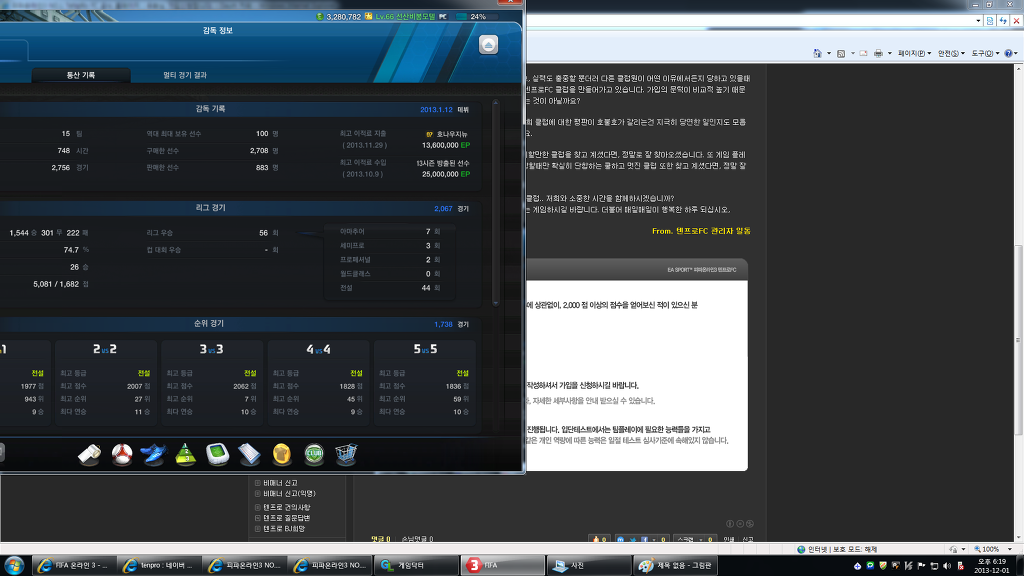1024x576 pixels.
Task: Switch to the 'tenpro : 네이버' taskbar button
Action: pyautogui.click(x=159, y=566)
